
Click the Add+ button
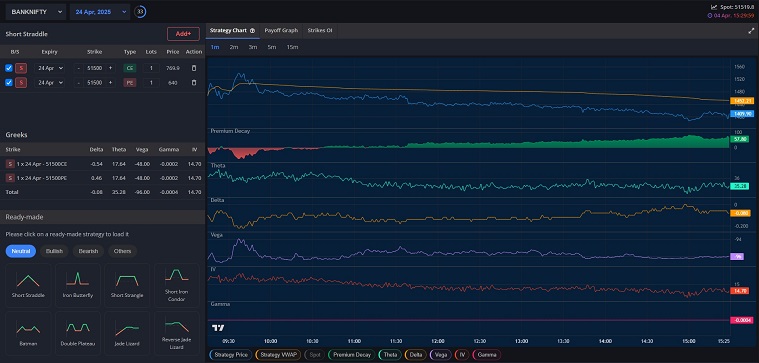(183, 34)
